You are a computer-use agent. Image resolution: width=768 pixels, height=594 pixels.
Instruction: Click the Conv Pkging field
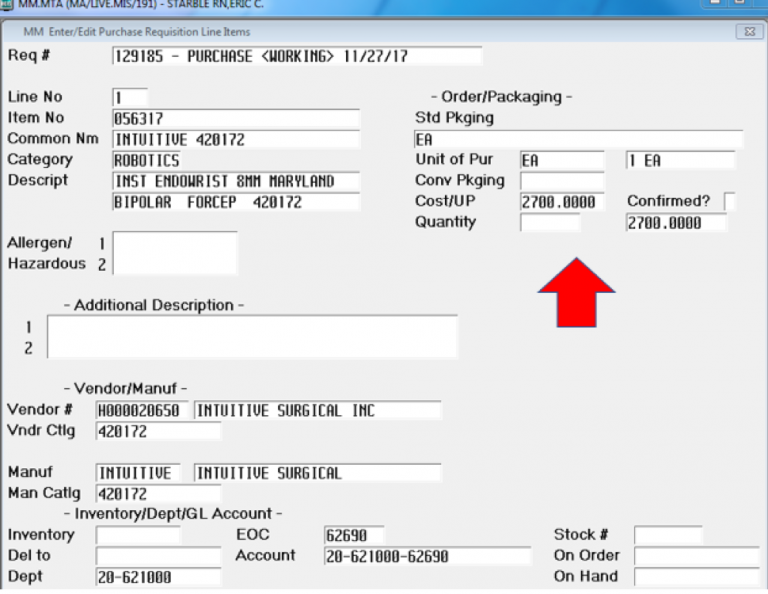coord(562,181)
